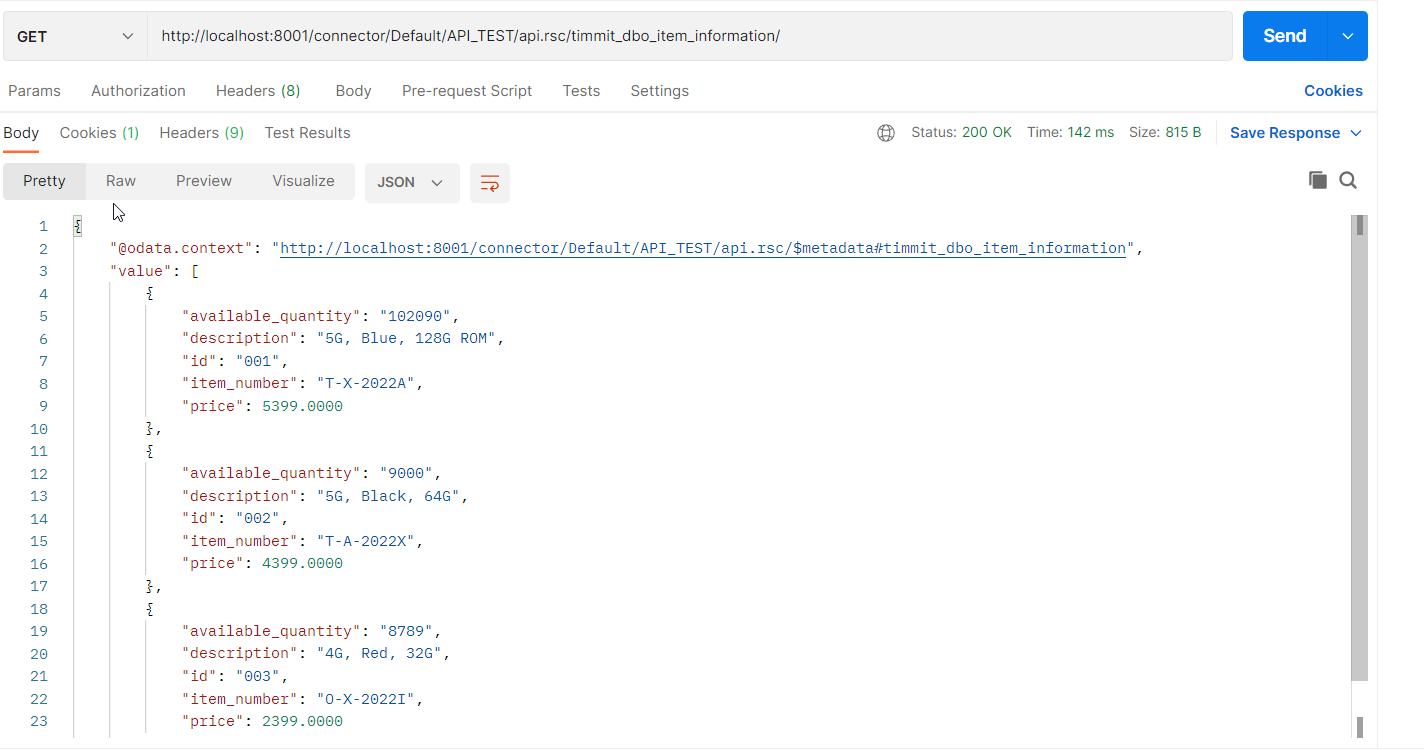This screenshot has height=750, width=1424.
Task: Click the request URL field
Action: pos(690,36)
